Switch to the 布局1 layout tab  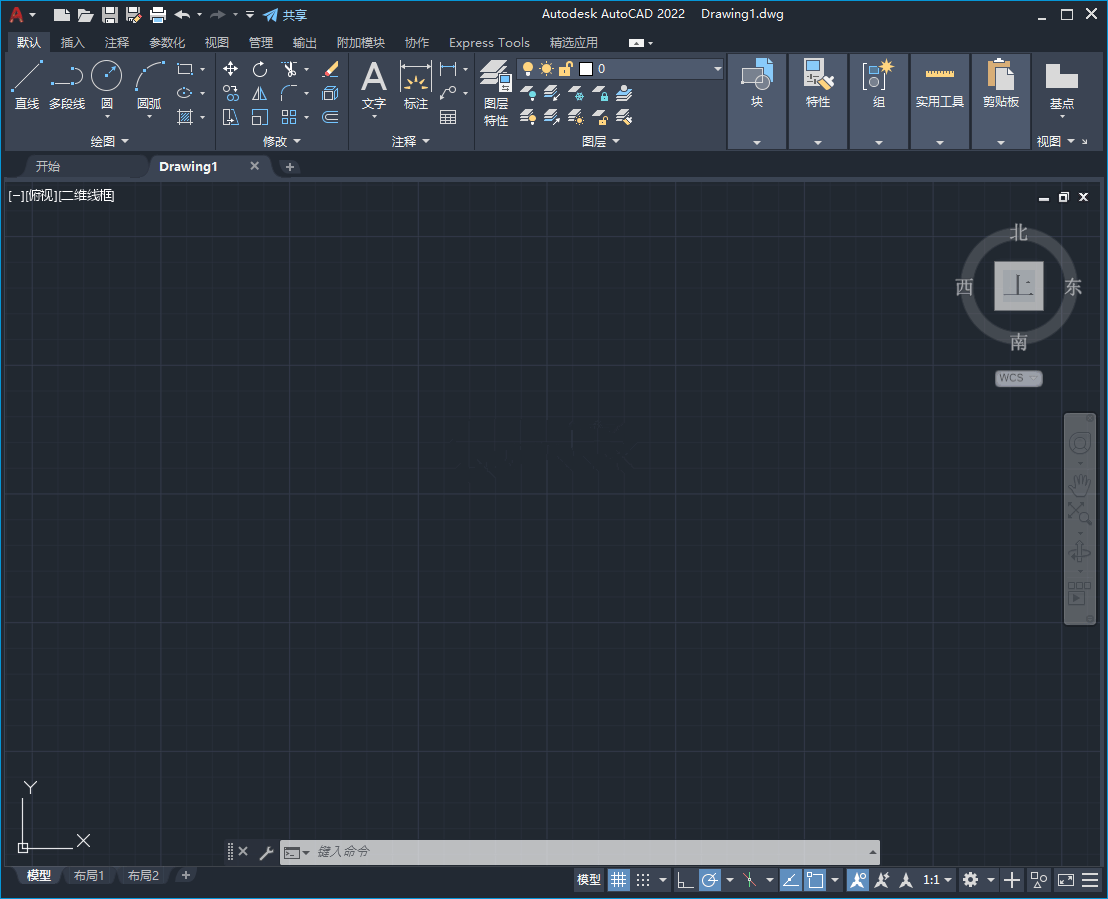[x=89, y=875]
